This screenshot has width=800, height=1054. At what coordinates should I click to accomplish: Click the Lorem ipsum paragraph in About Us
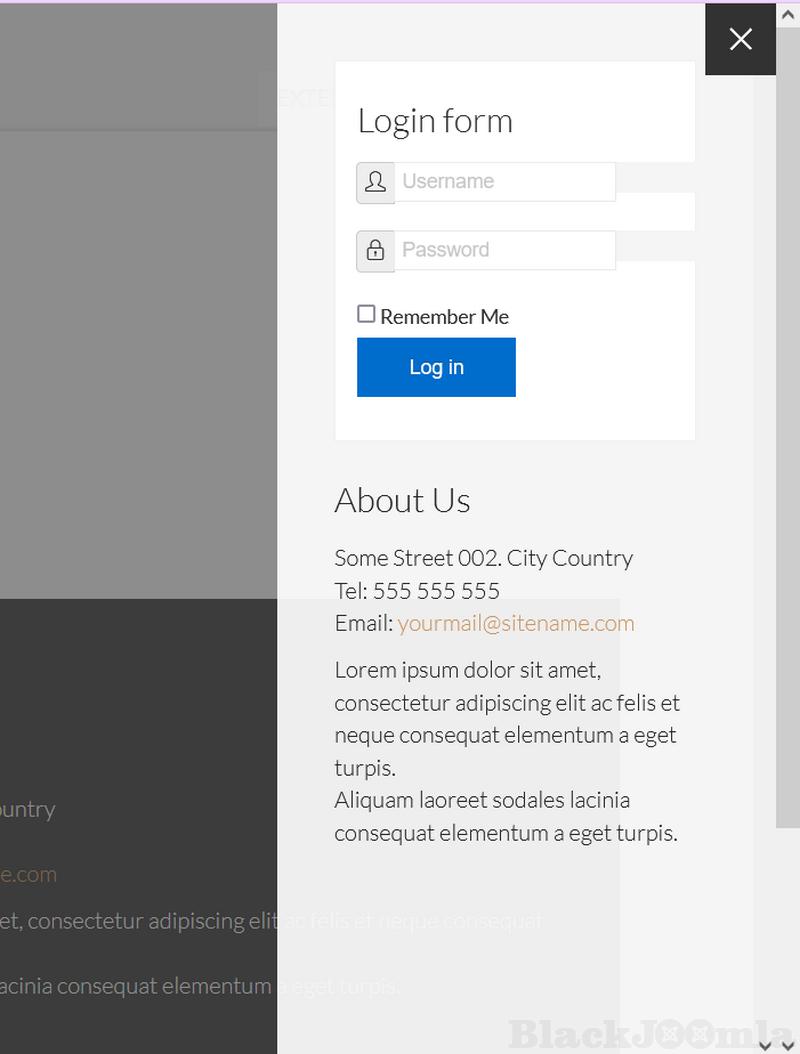point(507,718)
